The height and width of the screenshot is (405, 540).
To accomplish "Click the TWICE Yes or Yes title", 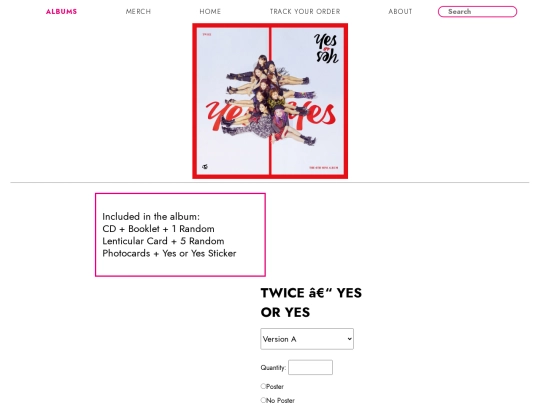I will point(311,302).
